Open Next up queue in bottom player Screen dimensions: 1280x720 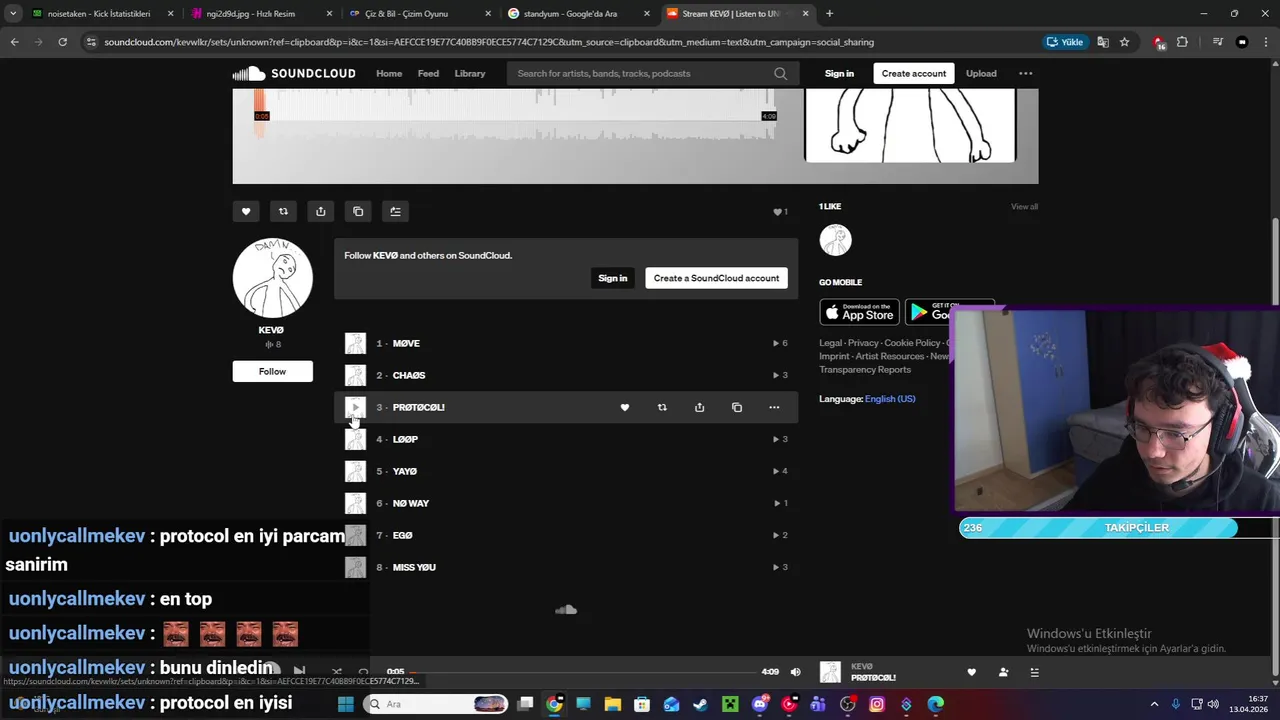click(1035, 672)
